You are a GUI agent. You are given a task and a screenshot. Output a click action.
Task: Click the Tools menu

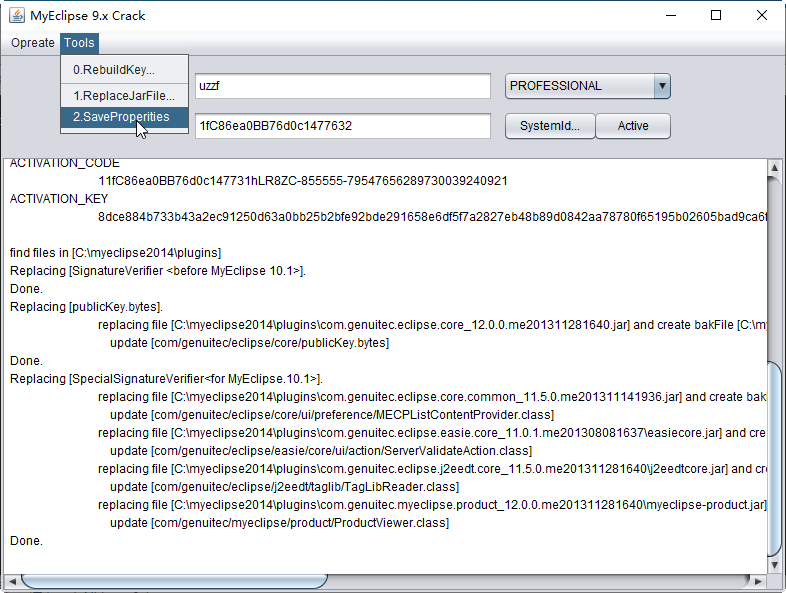coord(79,43)
